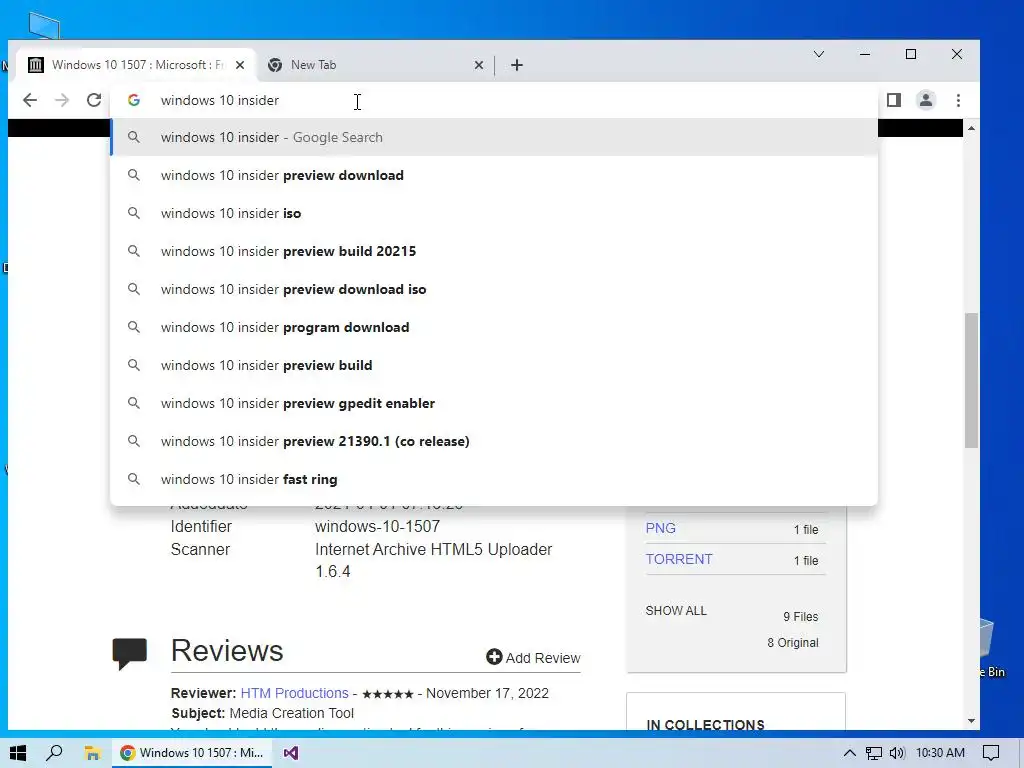Open the HTM Productions reviewer link

click(x=295, y=693)
